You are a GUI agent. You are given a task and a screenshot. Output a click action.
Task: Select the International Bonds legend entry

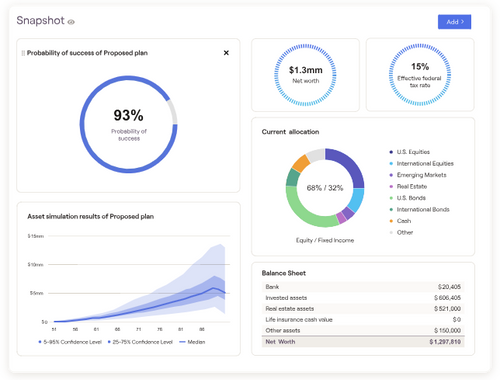[x=420, y=209]
